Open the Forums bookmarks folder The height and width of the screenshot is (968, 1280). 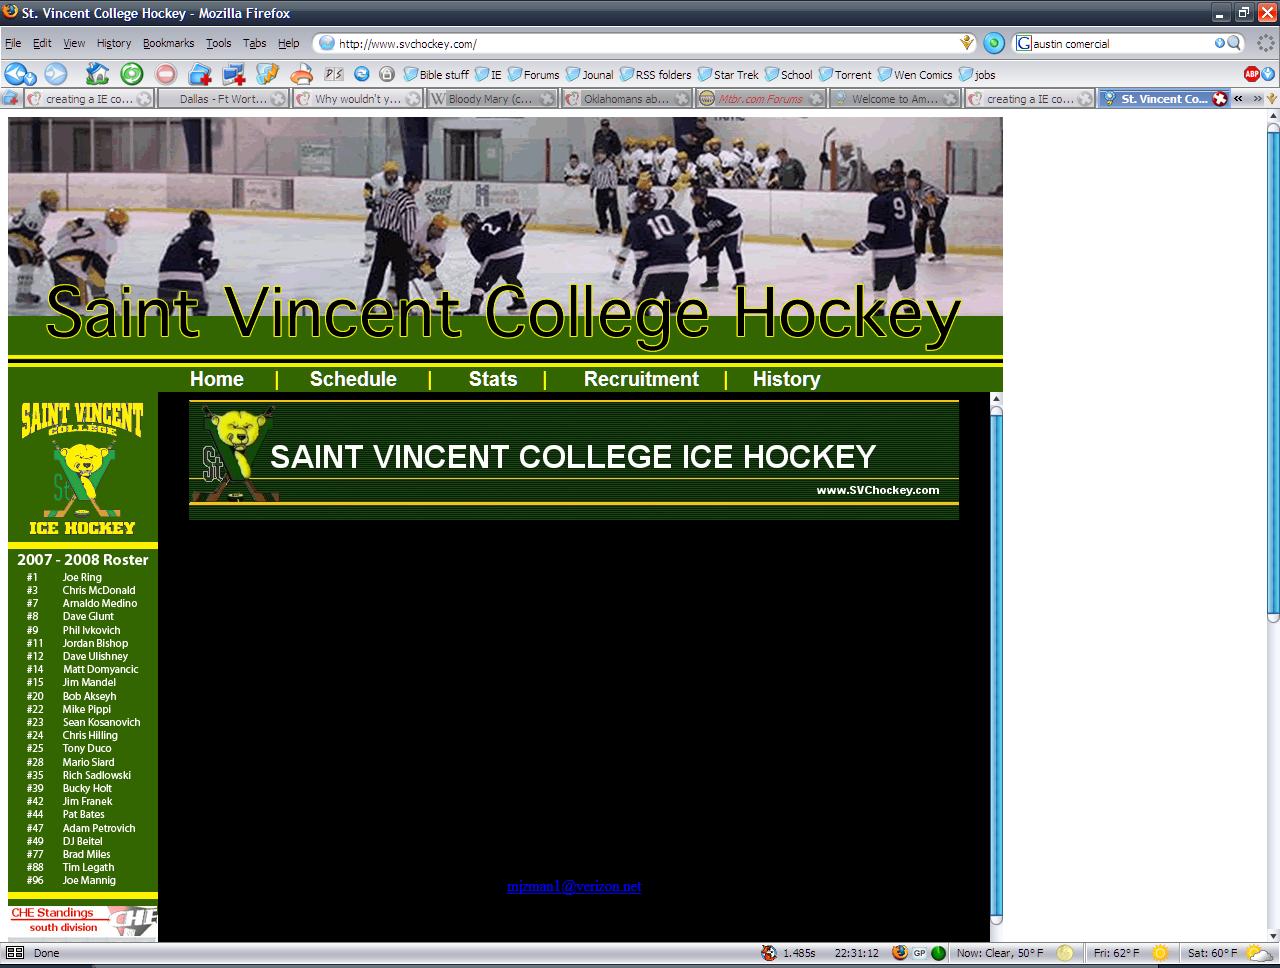(533, 74)
